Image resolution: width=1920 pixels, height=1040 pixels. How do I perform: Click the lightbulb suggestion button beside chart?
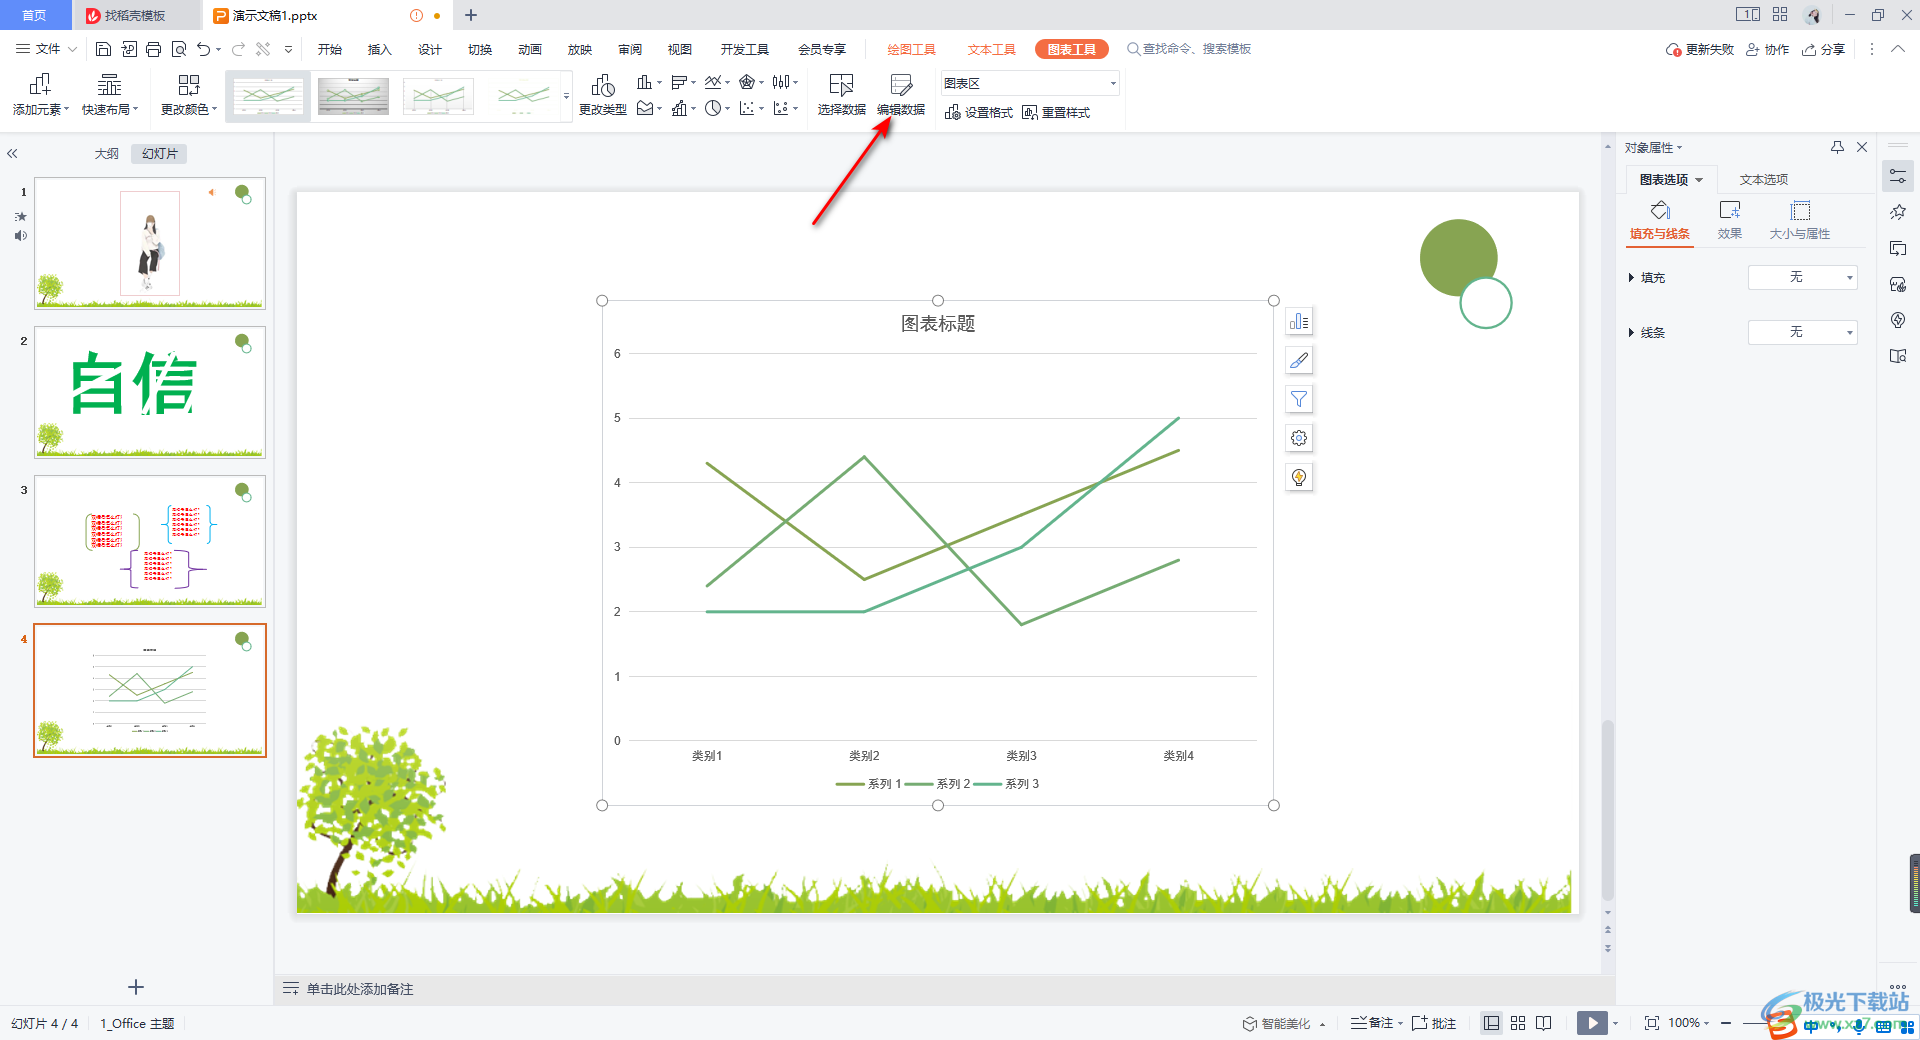pyautogui.click(x=1299, y=477)
